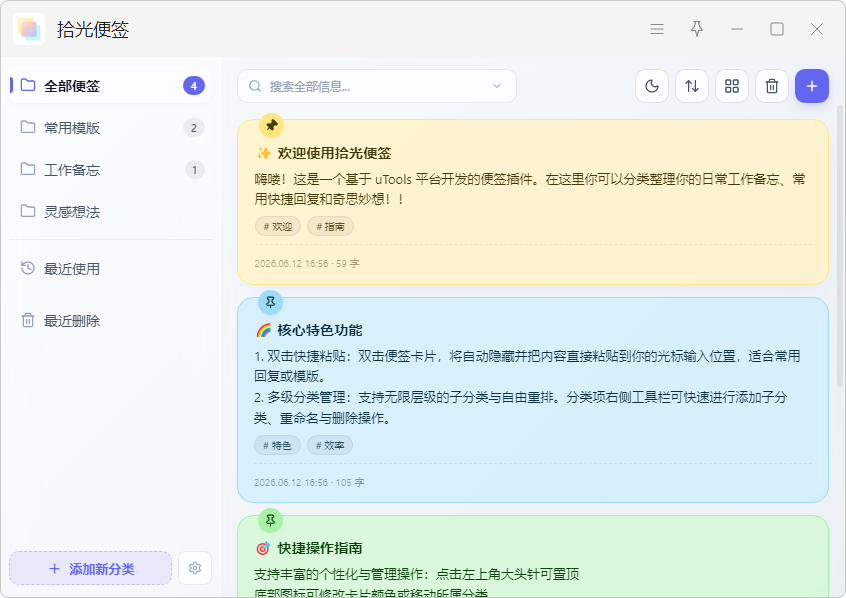Open the hamburger menu in the title bar
Screen dimensions: 846x598
point(657,29)
